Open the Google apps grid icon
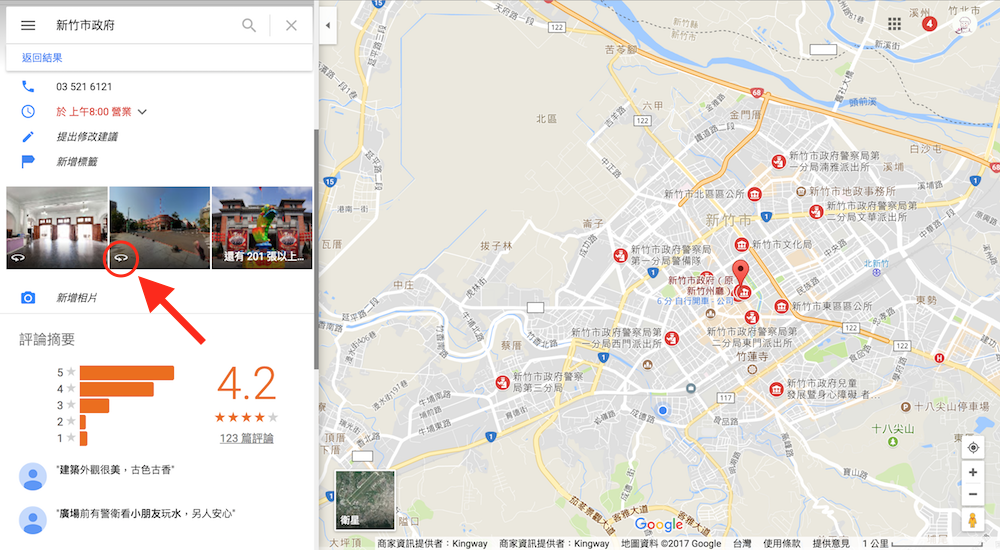Screen dimensions: 1000x550 tap(894, 24)
